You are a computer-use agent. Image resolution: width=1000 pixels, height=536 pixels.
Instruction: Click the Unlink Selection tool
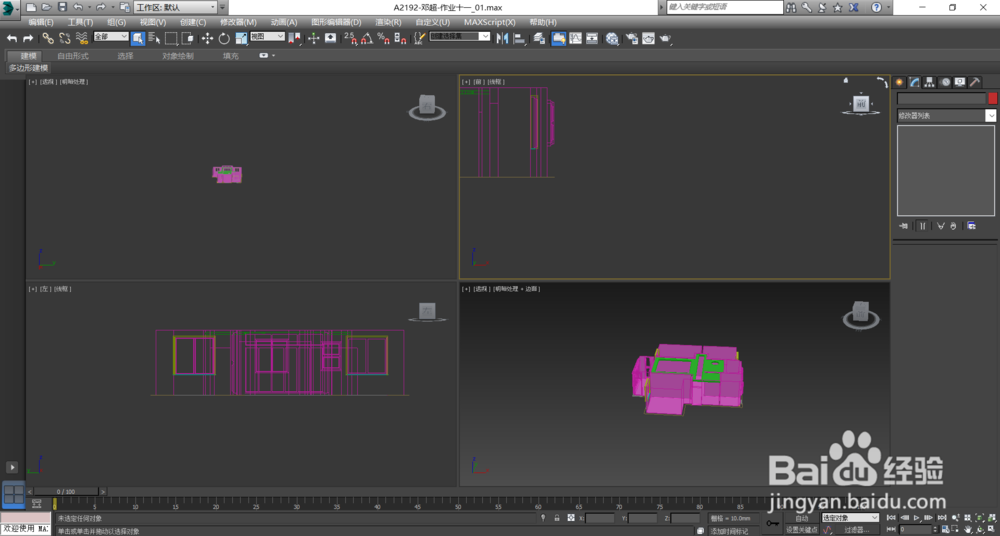click(64, 38)
